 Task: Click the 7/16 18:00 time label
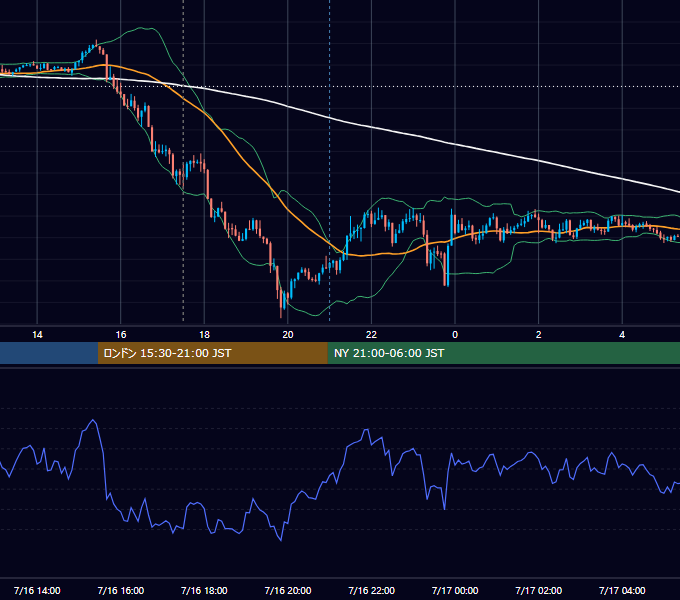(x=204, y=590)
